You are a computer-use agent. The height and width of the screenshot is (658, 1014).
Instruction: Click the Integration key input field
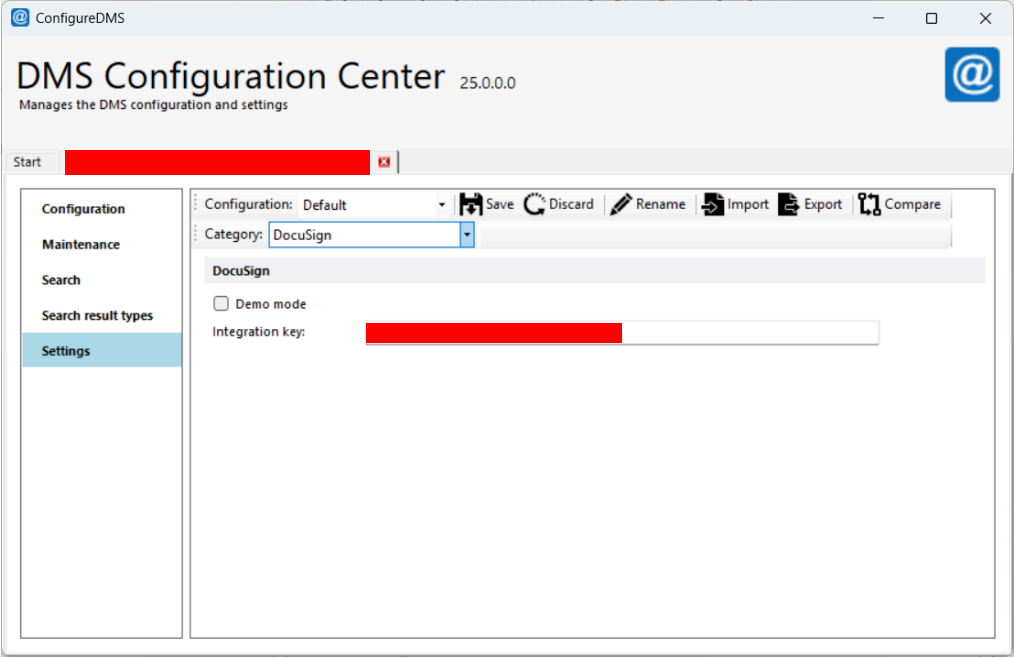pyautogui.click(x=748, y=332)
